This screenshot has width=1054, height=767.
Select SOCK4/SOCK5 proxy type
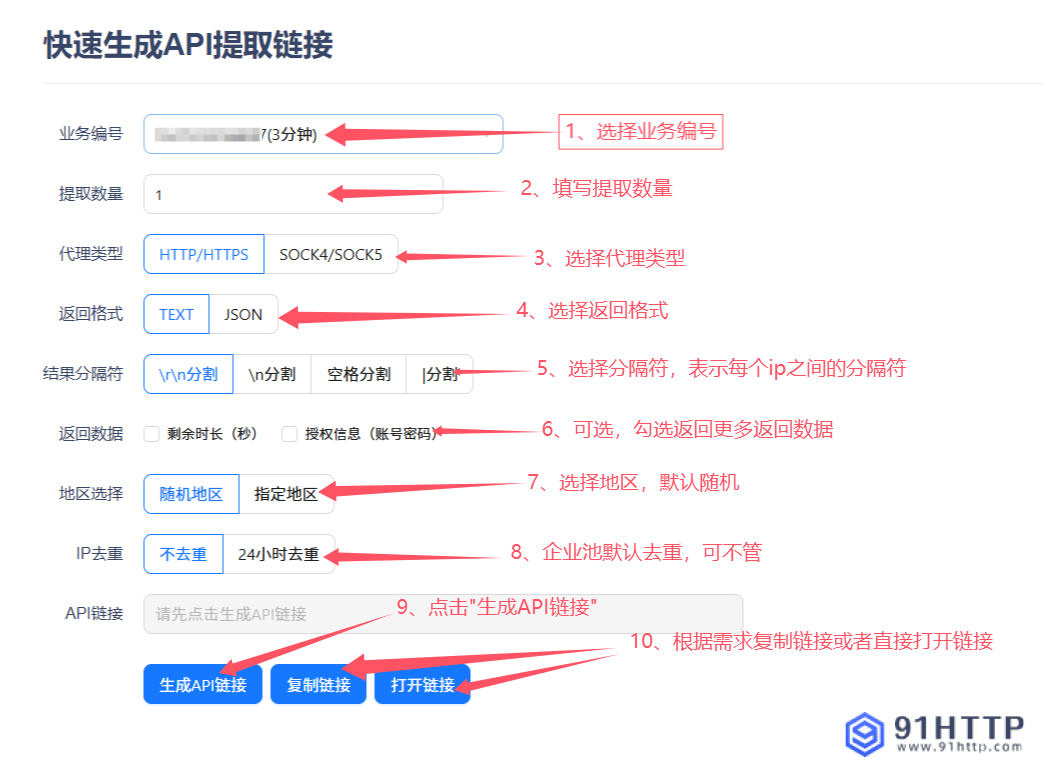point(330,254)
